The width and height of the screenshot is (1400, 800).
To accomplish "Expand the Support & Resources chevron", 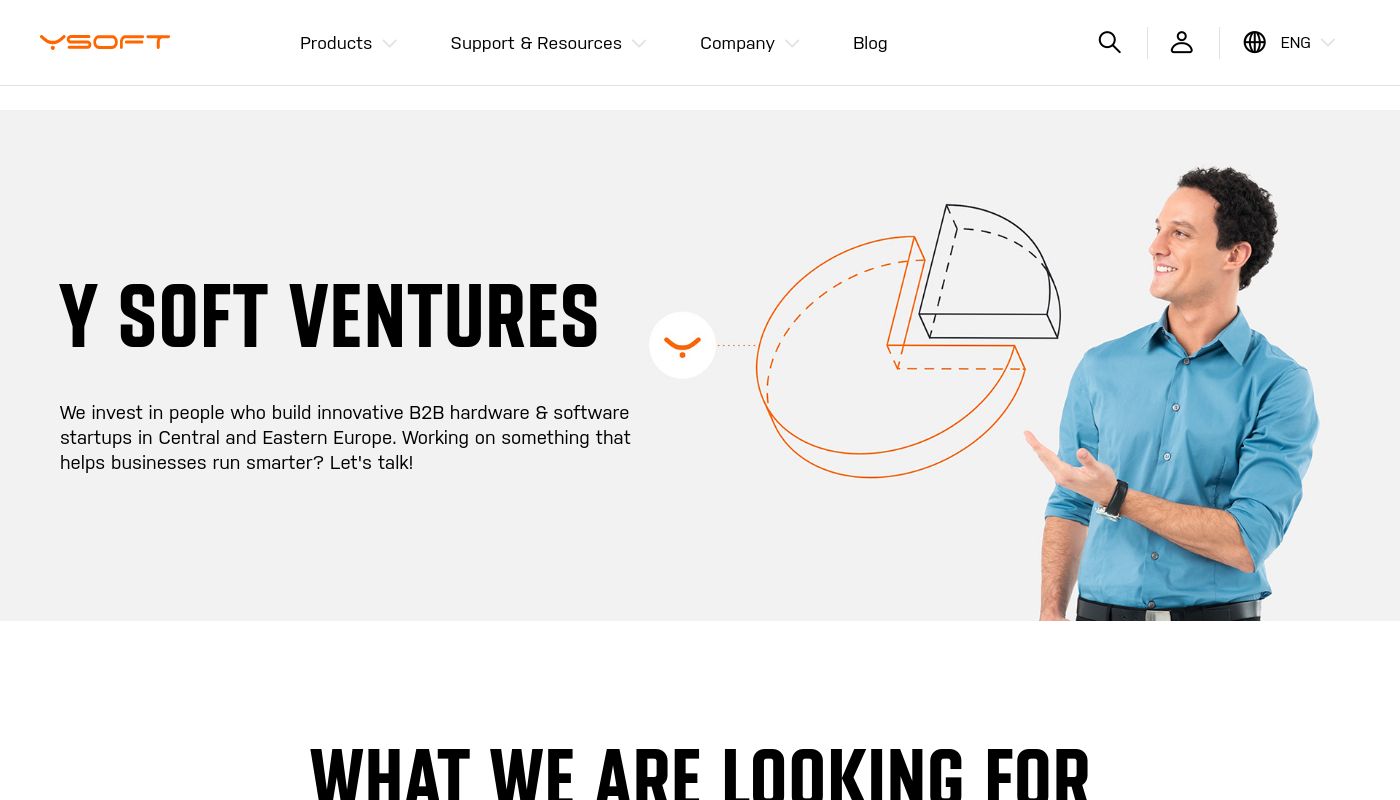I will click(x=639, y=44).
